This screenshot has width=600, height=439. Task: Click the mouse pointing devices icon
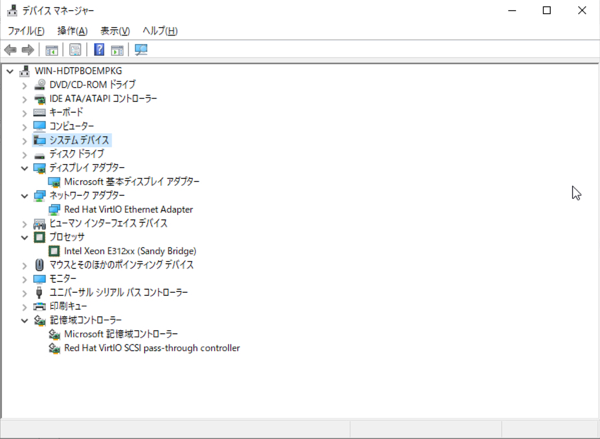[x=39, y=265]
